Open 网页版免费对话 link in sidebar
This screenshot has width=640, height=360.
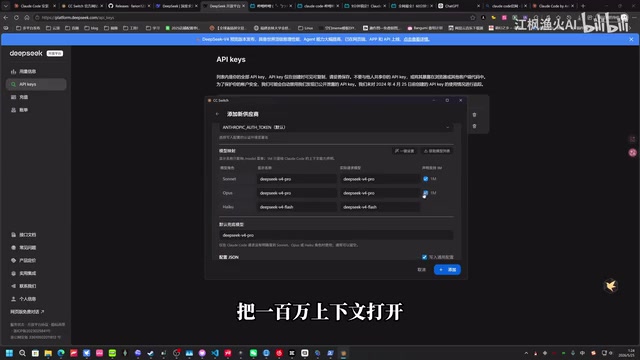coord(27,311)
